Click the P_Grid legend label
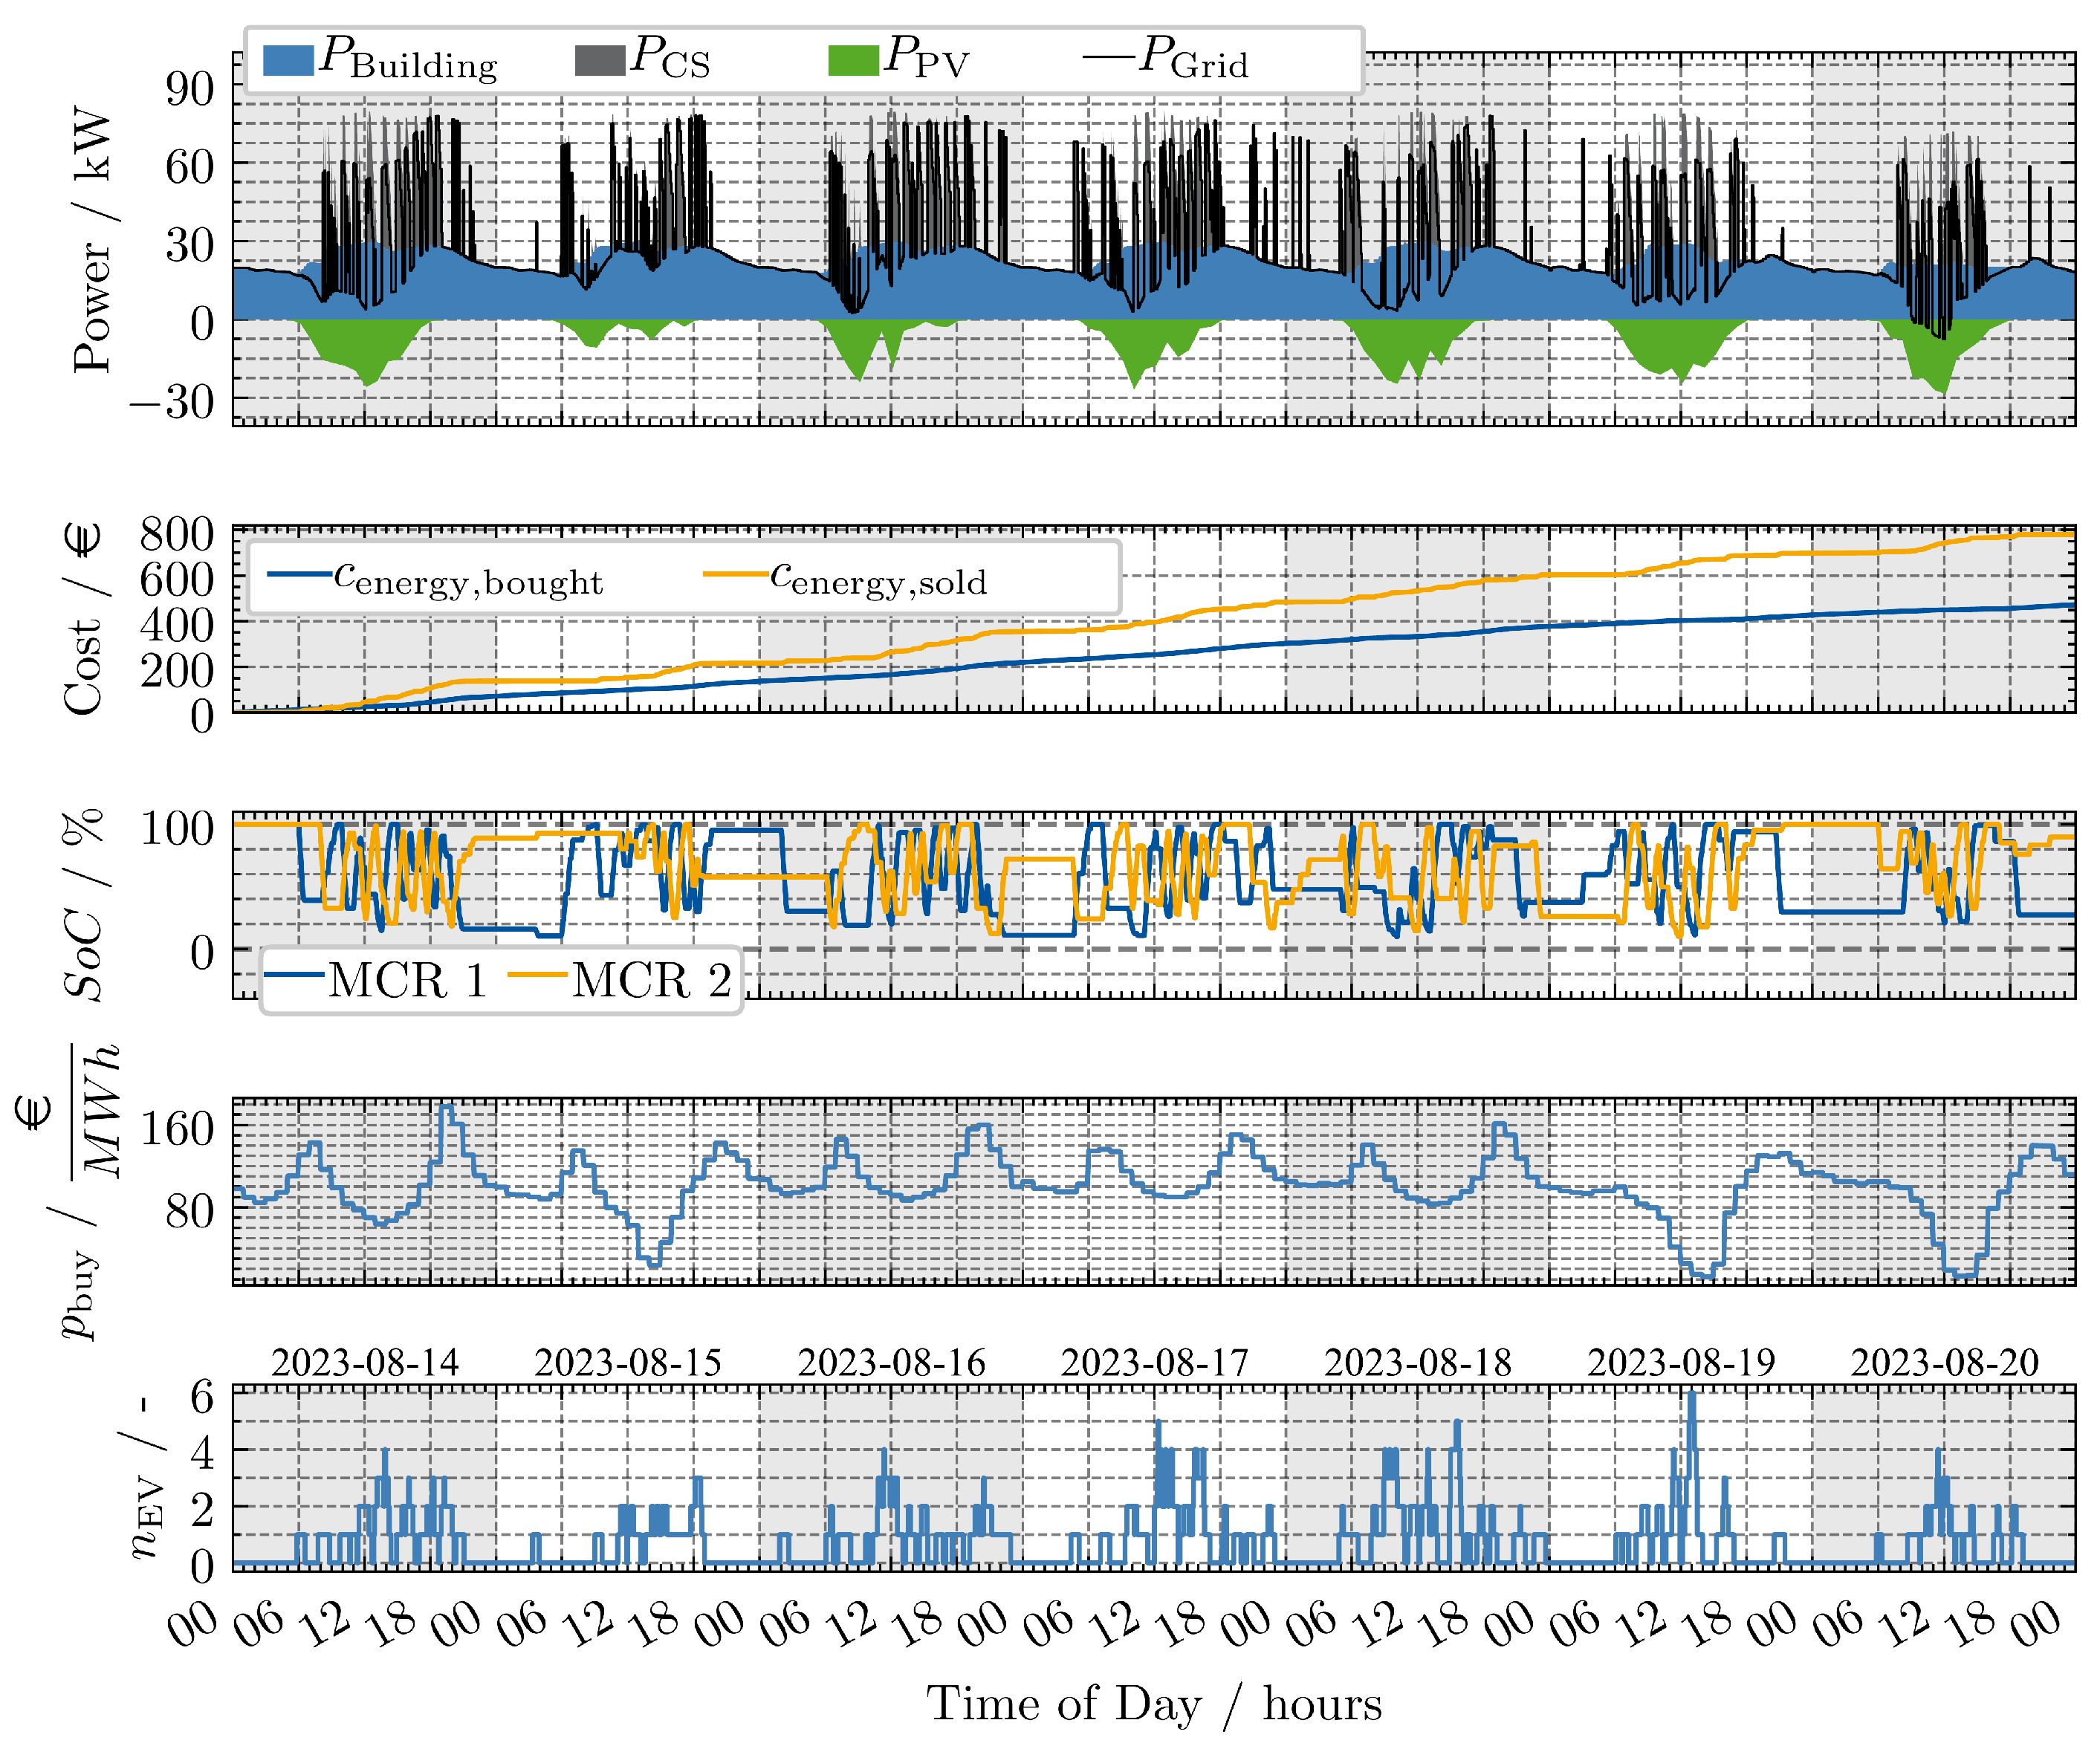Image resolution: width=2100 pixels, height=1746 pixels. [1194, 59]
